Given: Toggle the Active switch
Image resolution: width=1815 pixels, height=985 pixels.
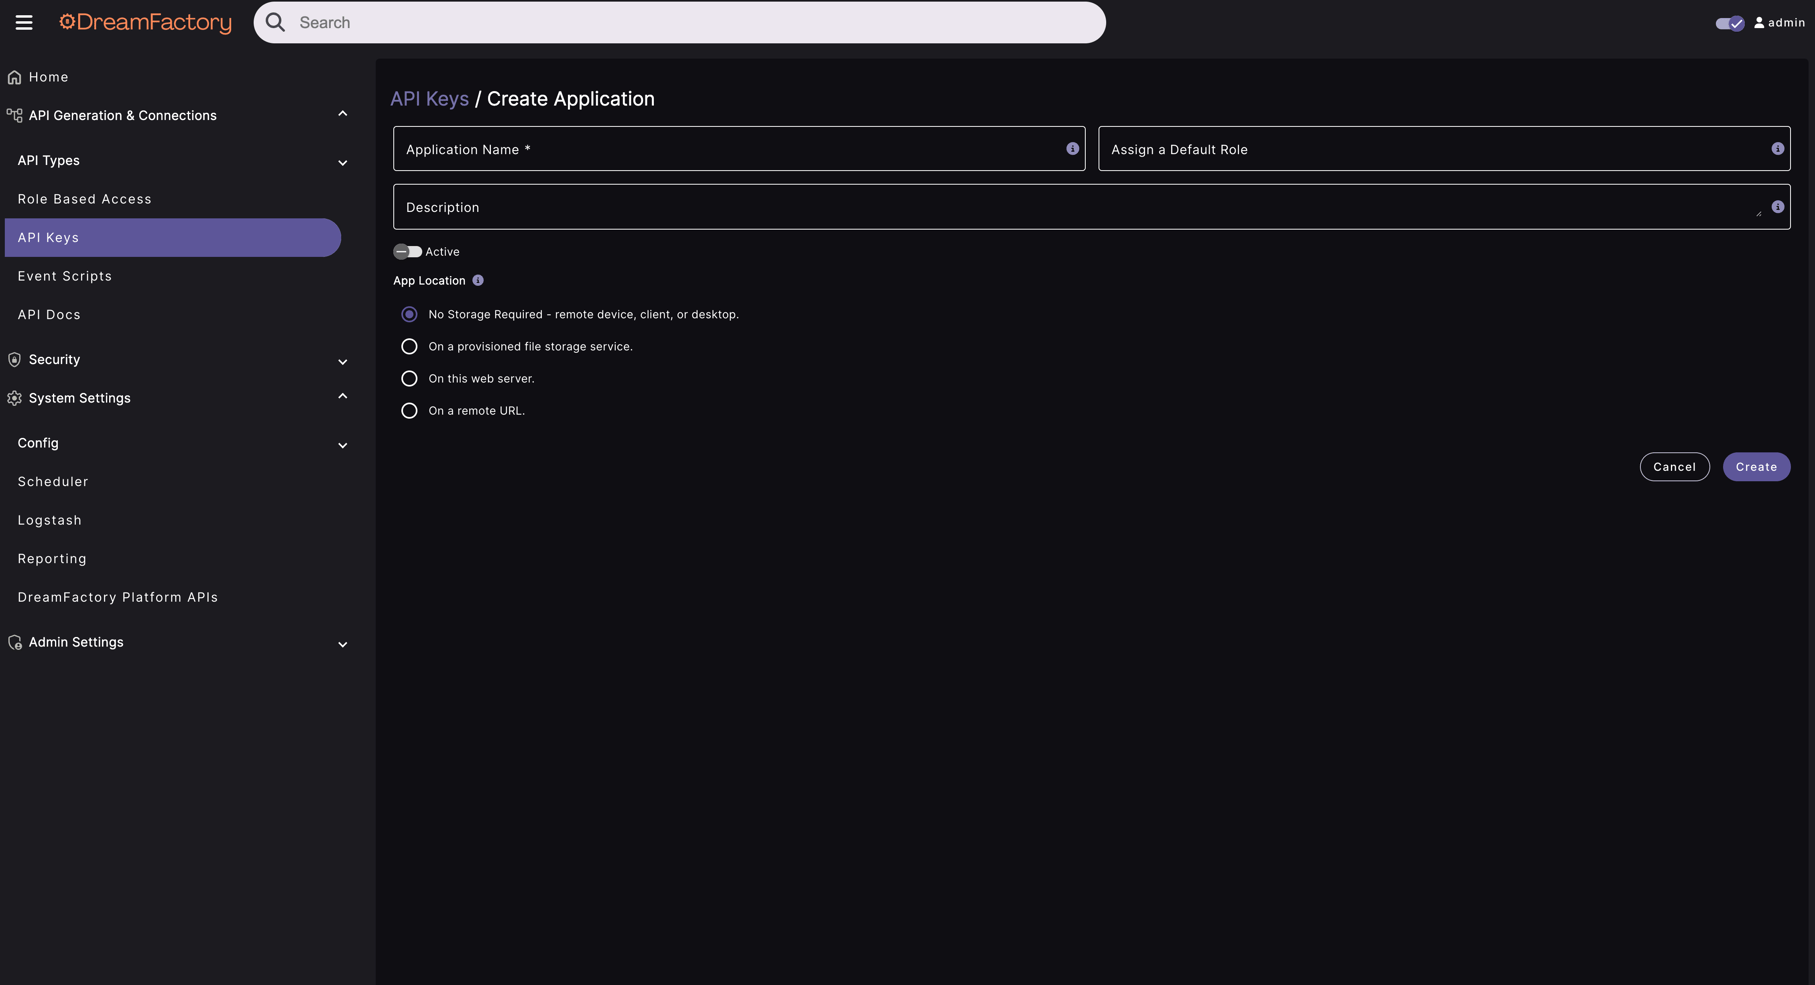Looking at the screenshot, I should (x=408, y=251).
